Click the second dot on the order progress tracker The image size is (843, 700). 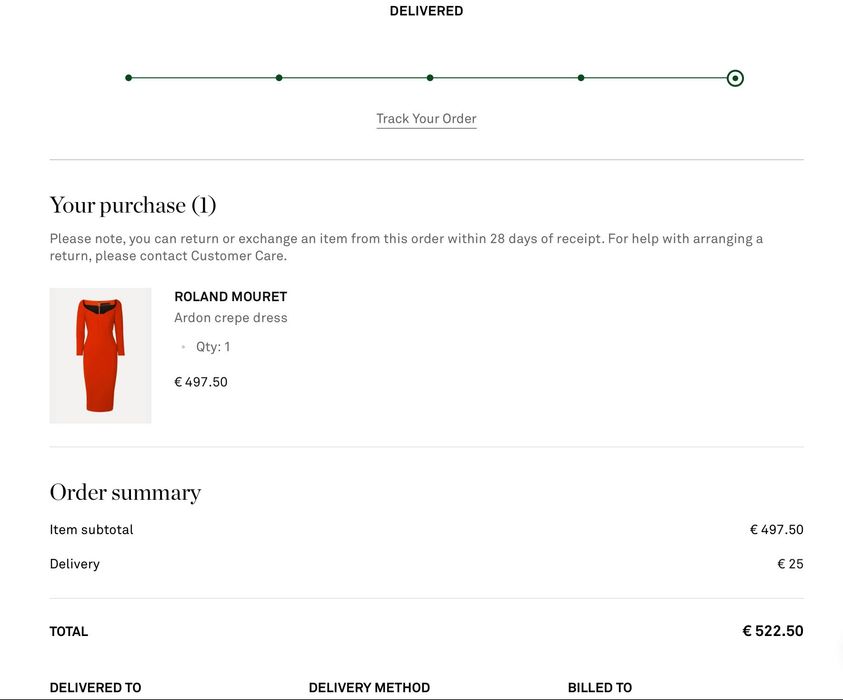tap(279, 78)
